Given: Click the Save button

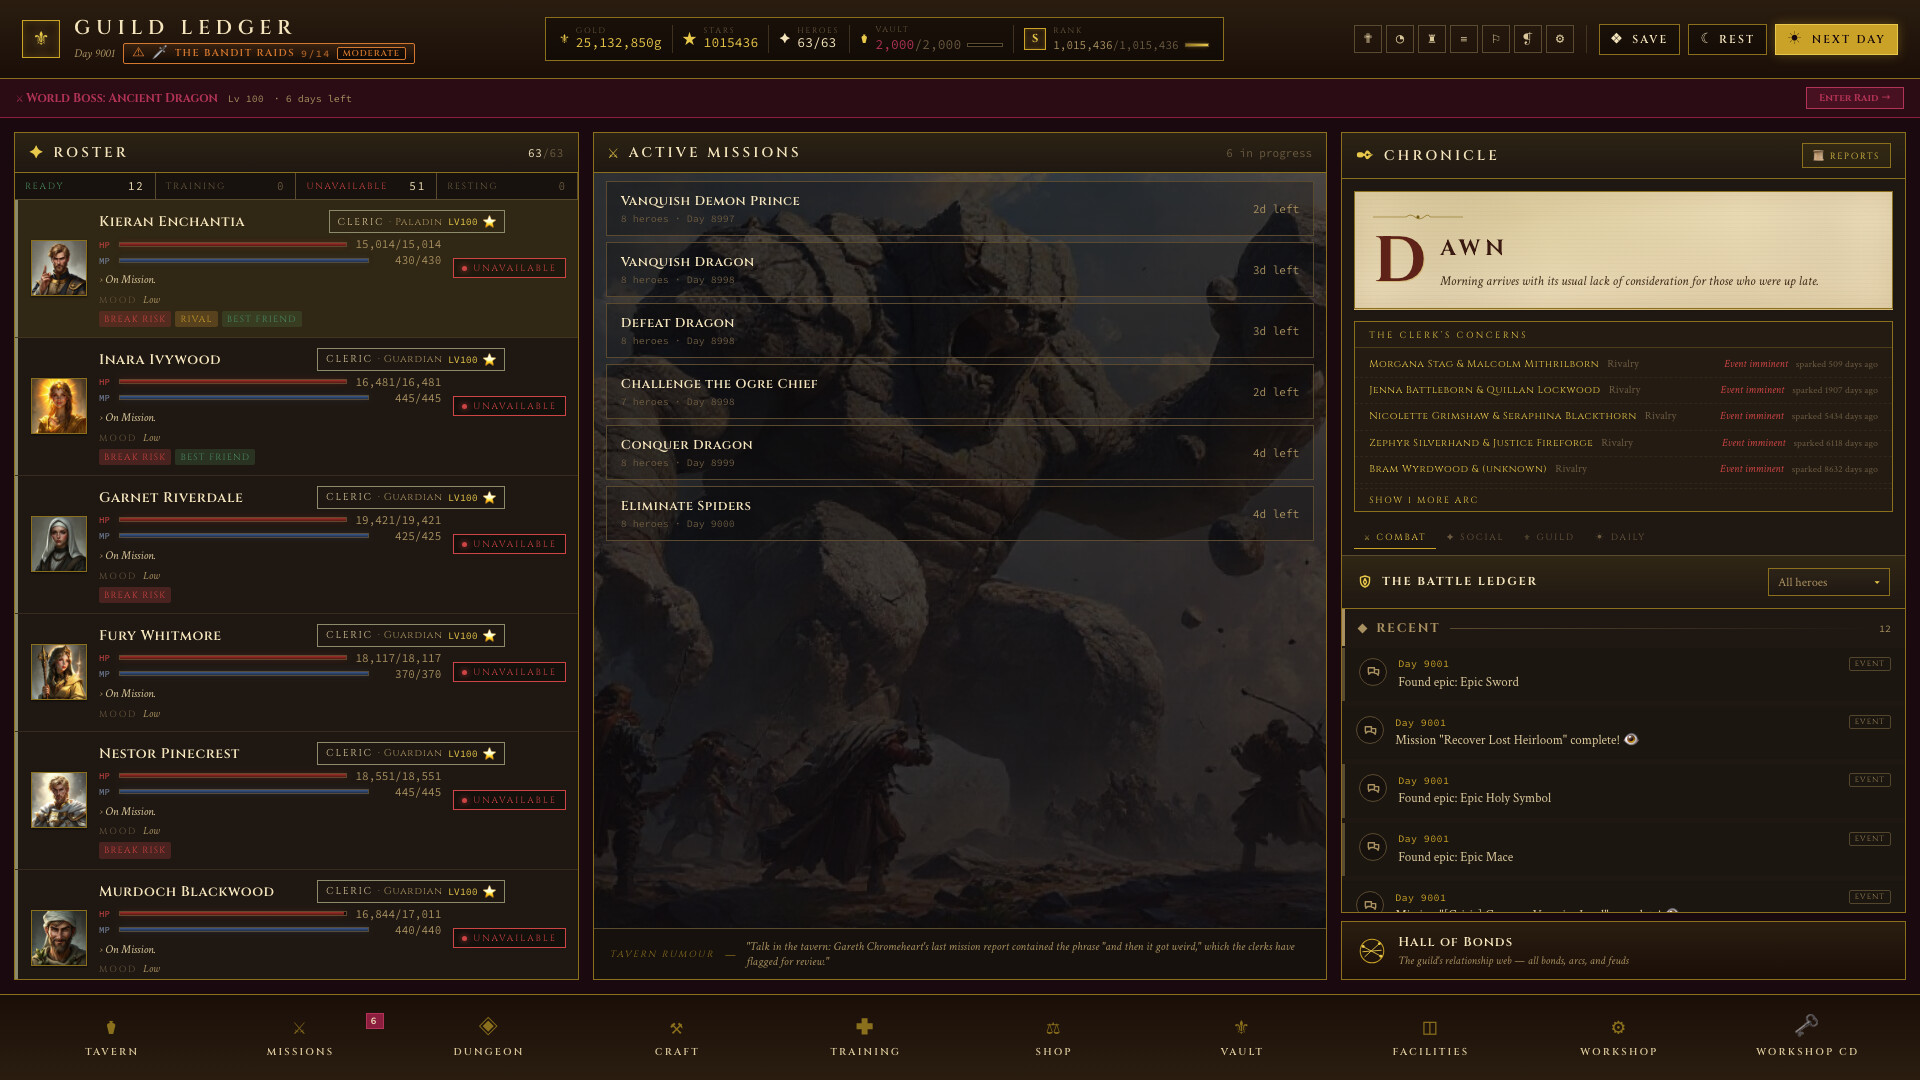Looking at the screenshot, I should 1639,39.
